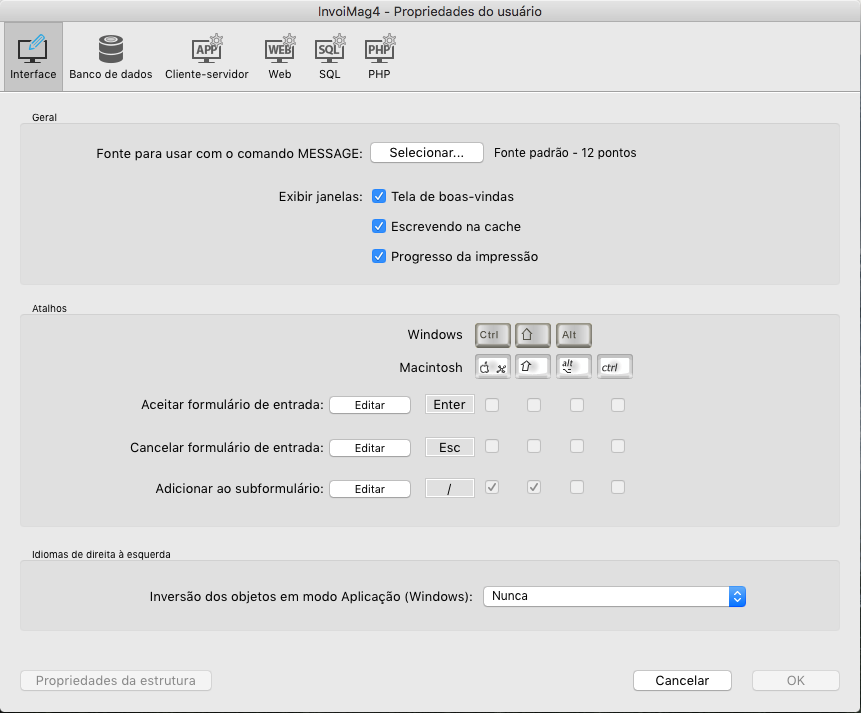Click the Windows Alt key icon

click(x=574, y=335)
